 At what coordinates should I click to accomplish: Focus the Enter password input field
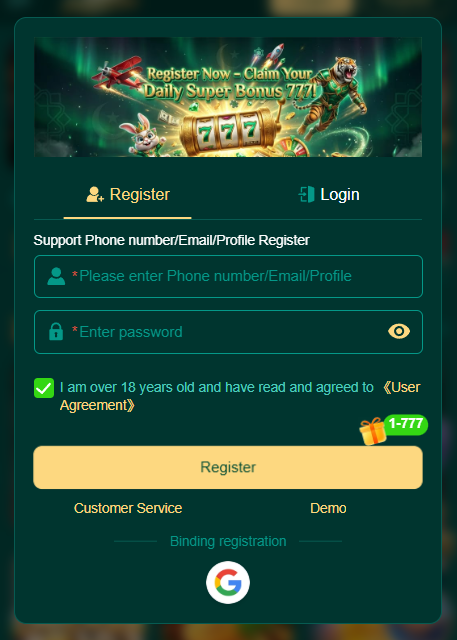pos(228,332)
